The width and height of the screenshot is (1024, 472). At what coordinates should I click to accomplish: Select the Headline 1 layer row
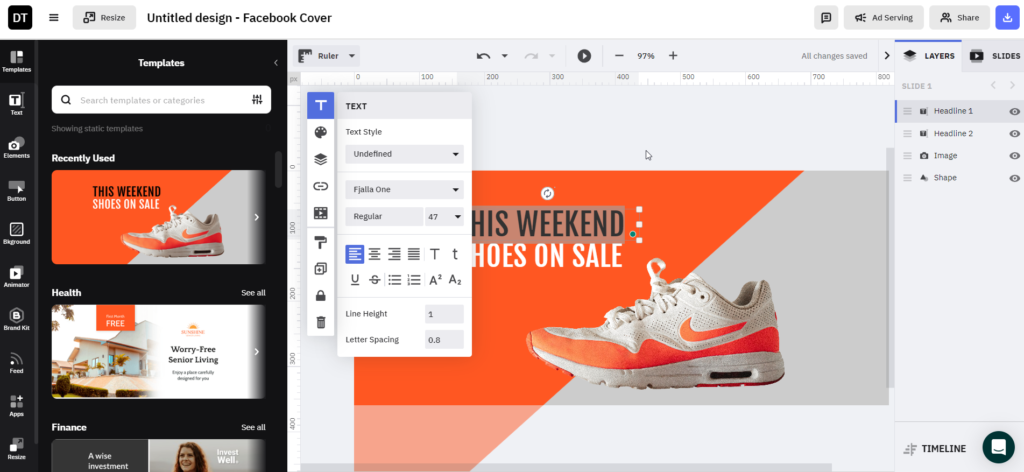pos(959,112)
